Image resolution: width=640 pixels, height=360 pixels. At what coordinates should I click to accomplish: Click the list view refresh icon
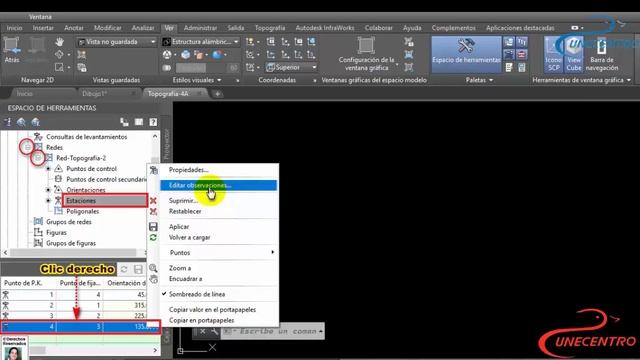click(124, 269)
